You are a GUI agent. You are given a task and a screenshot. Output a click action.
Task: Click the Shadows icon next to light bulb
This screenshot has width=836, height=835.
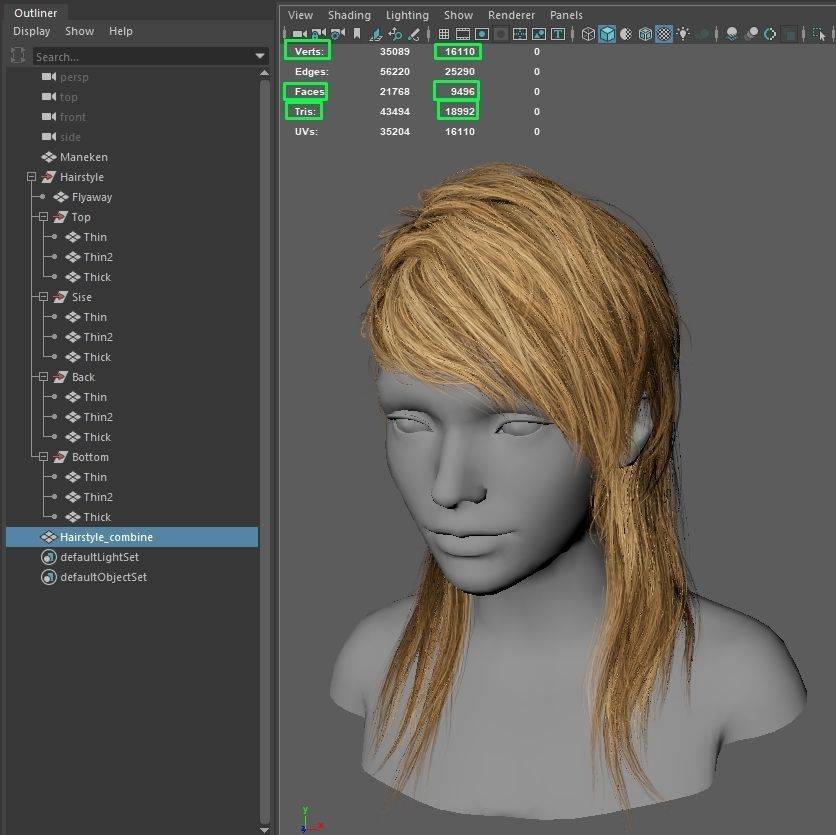tap(703, 34)
